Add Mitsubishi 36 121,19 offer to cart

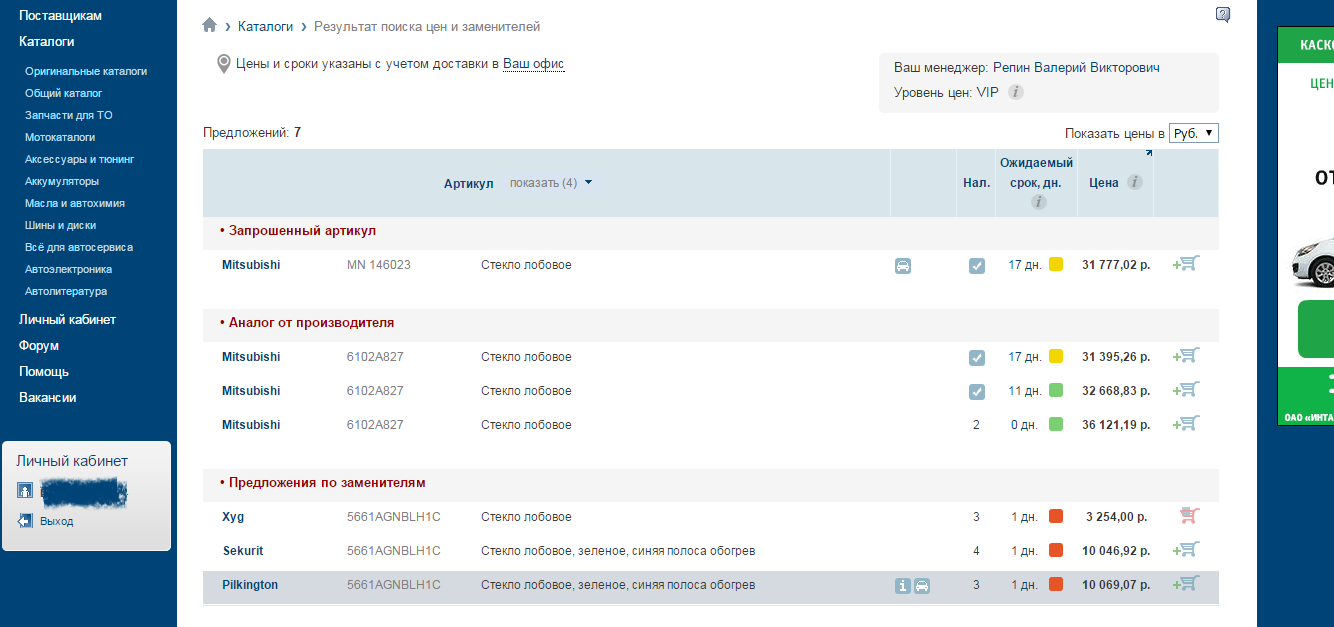click(1186, 424)
